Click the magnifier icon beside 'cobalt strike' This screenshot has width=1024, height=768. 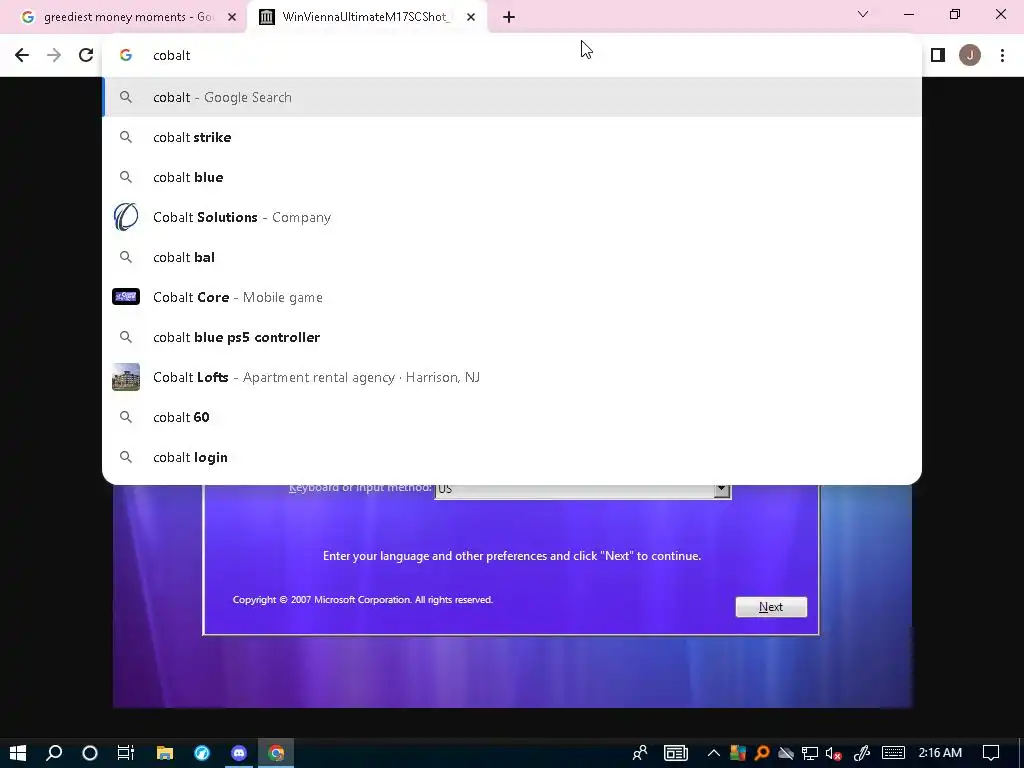(126, 137)
